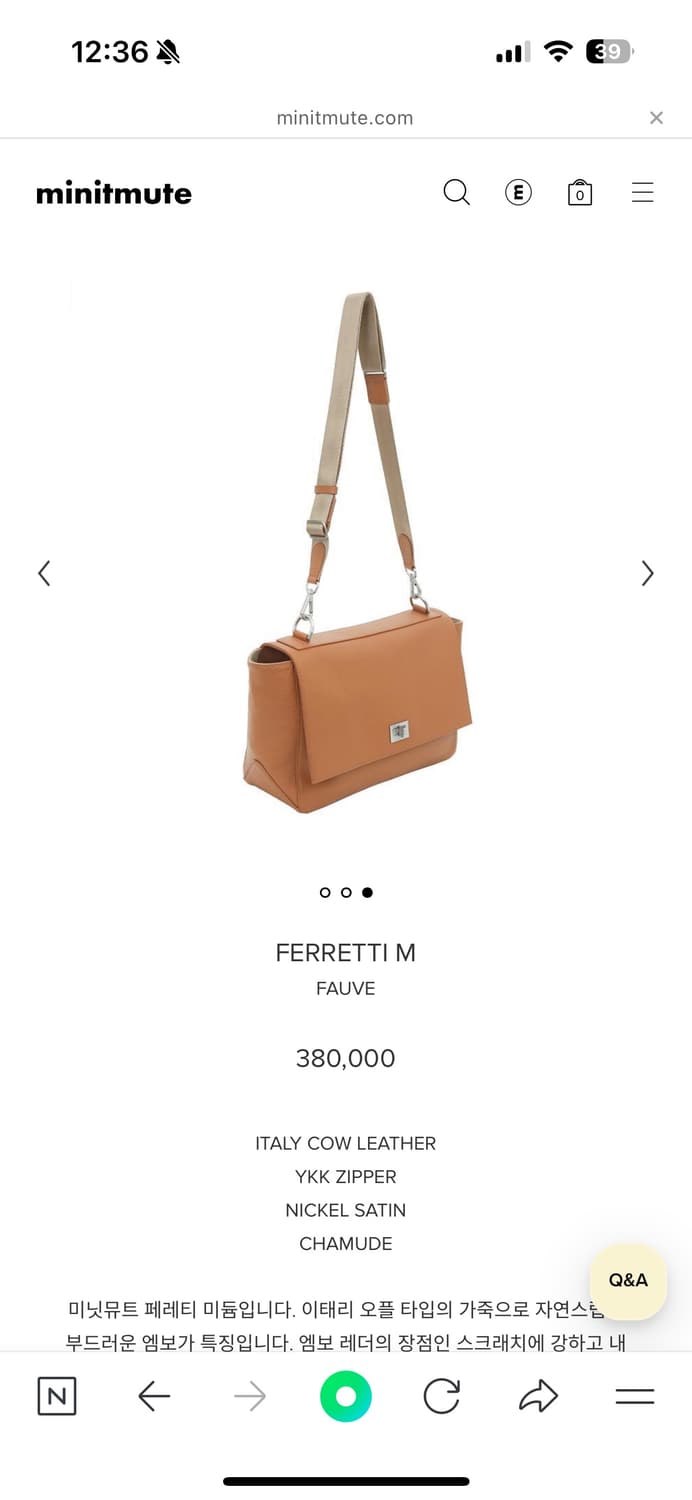
Task: Open the search magnifier icon
Action: click(456, 192)
